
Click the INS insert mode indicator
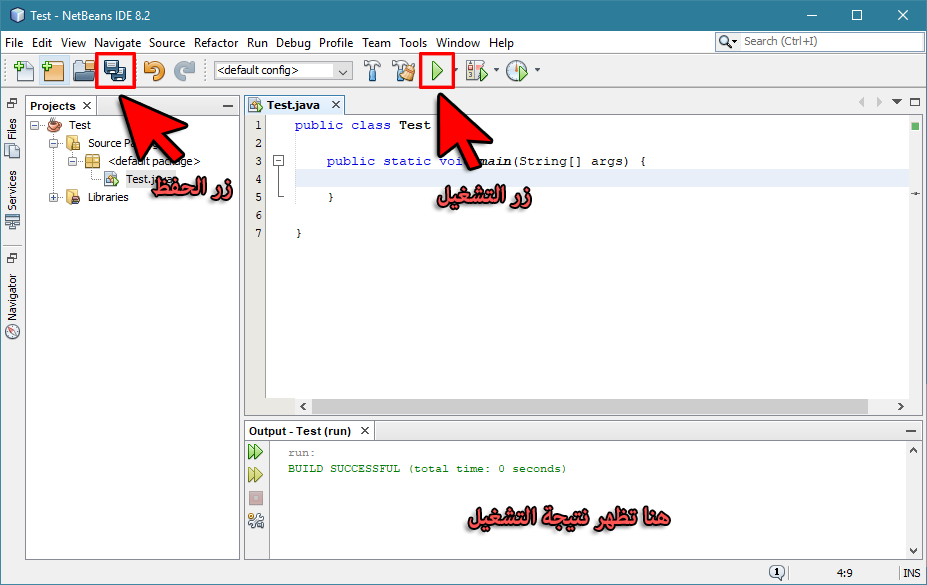click(912, 573)
